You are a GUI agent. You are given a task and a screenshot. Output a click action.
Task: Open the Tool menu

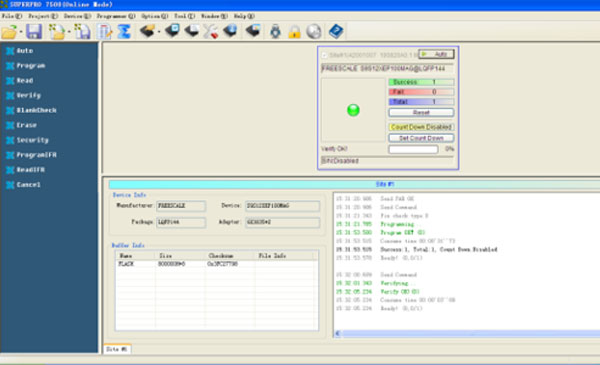point(184,16)
